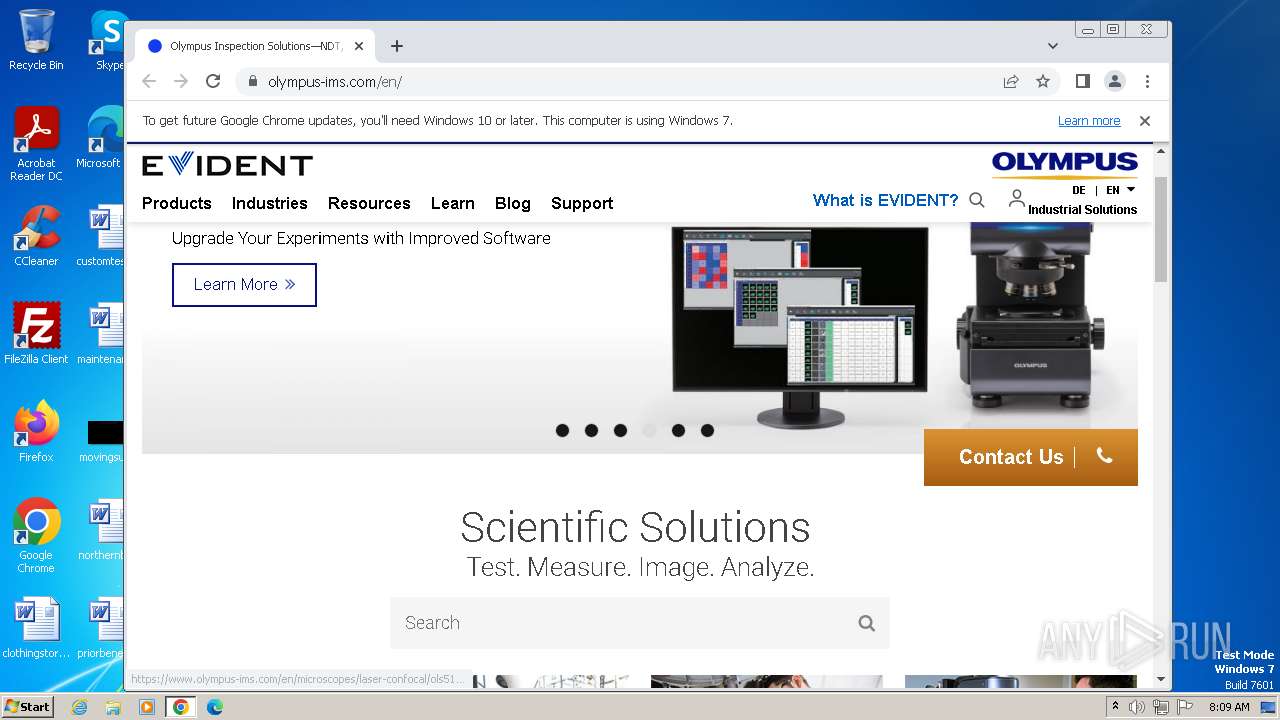Click the taskbar clock showing 8:09 AM
Screen dimensions: 1280x720
(1229, 707)
